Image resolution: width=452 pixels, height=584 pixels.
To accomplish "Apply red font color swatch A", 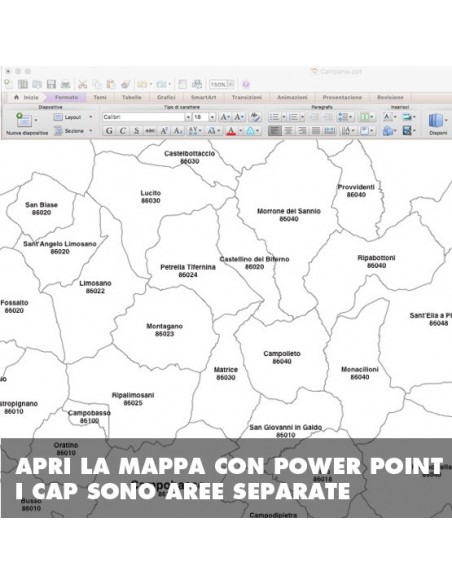I will tap(231, 131).
